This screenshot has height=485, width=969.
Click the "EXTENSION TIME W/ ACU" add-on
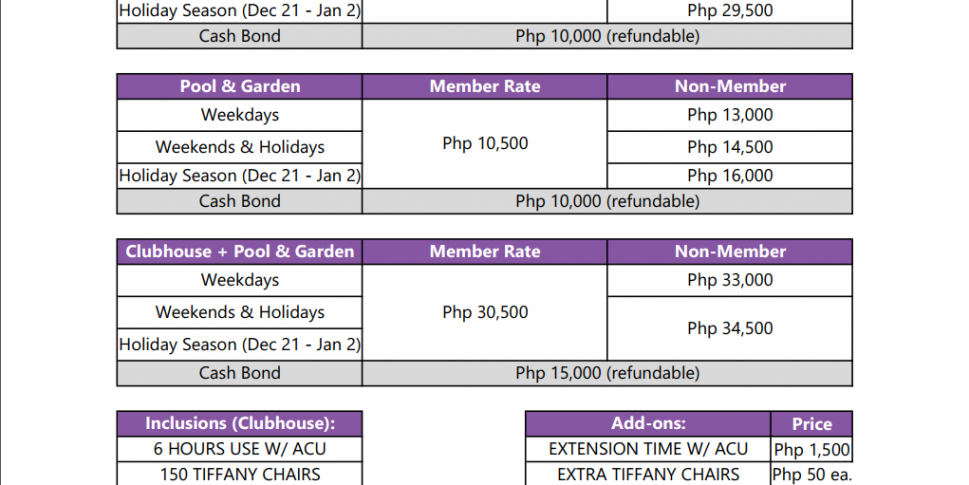pyautogui.click(x=648, y=449)
